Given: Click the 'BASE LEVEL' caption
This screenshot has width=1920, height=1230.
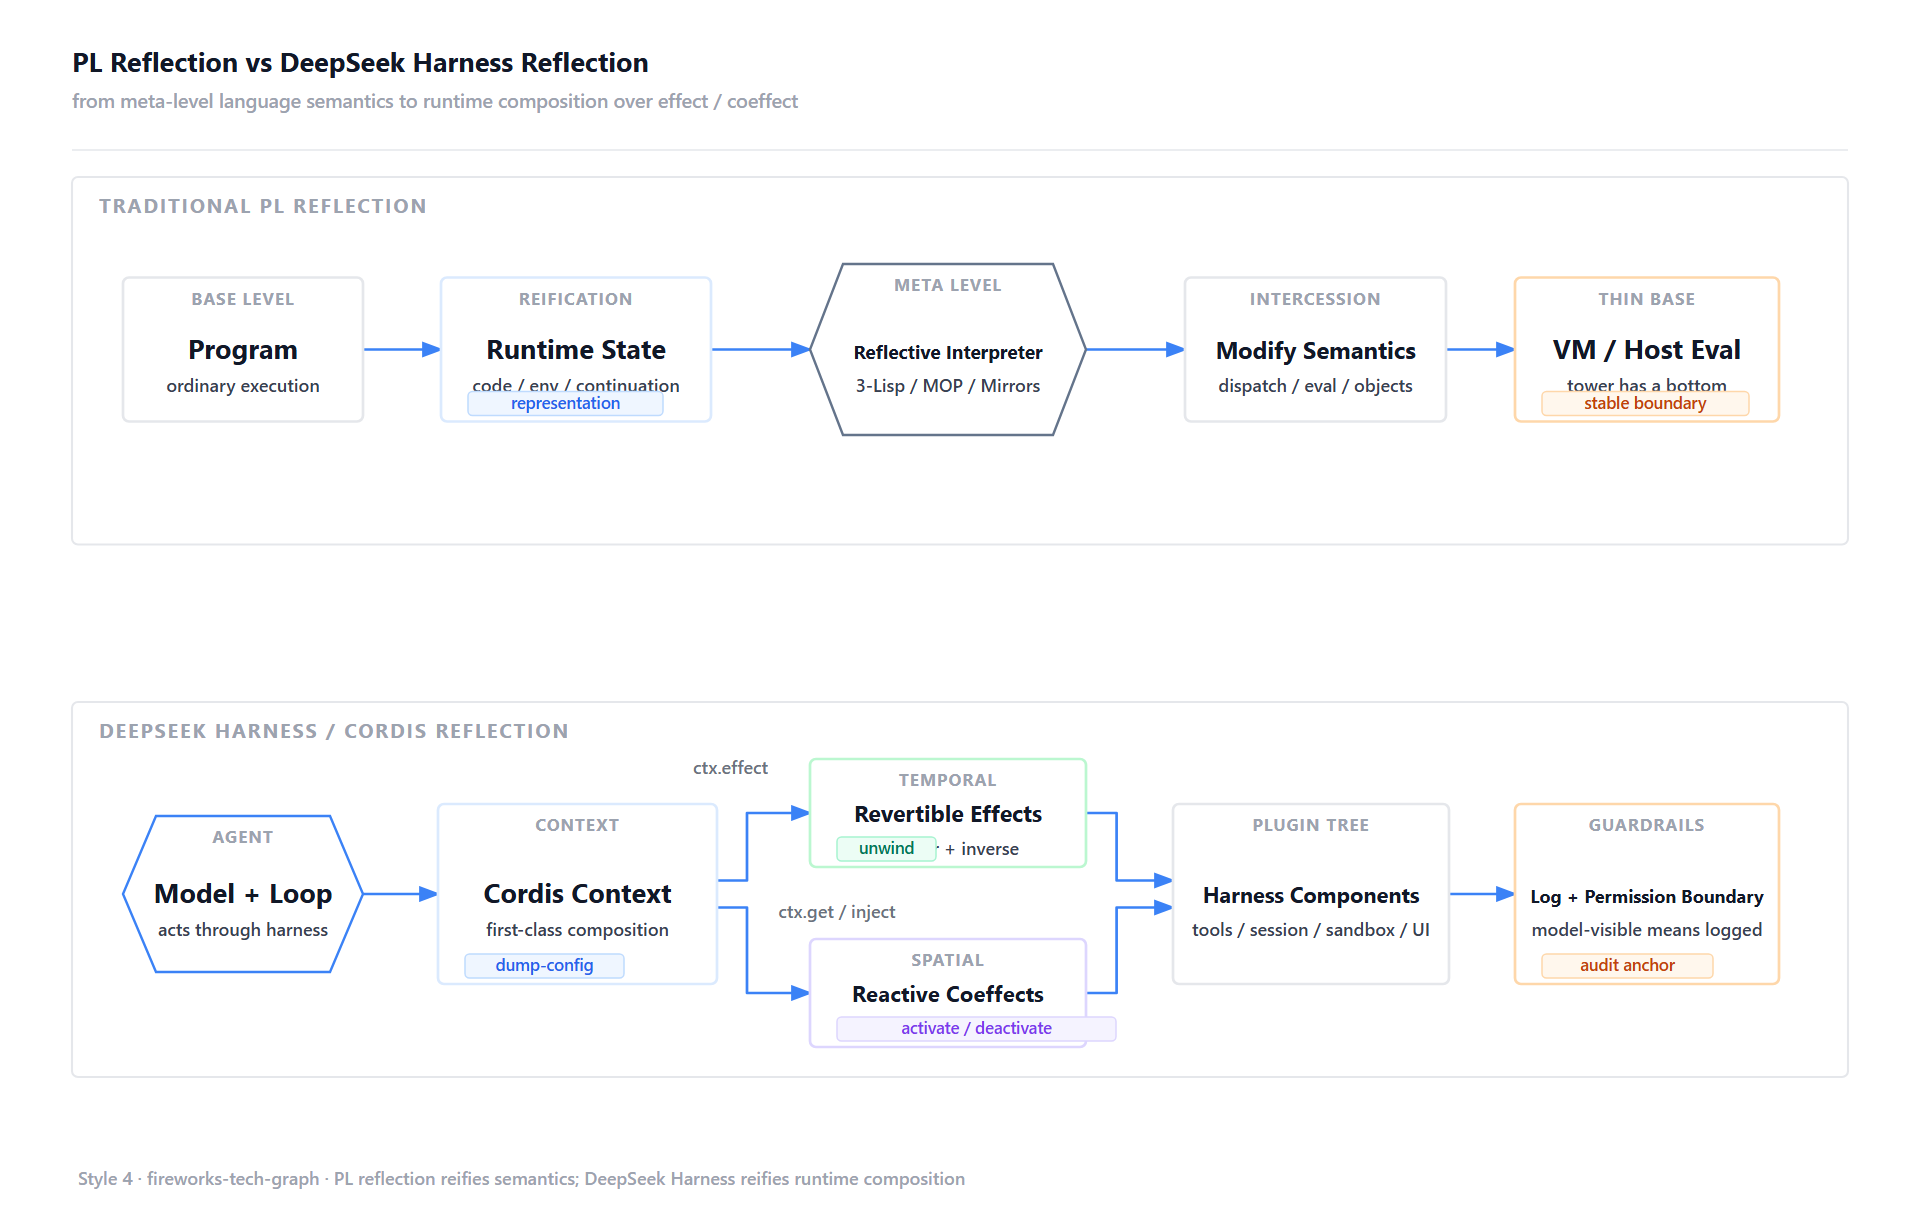Looking at the screenshot, I should [x=243, y=299].
